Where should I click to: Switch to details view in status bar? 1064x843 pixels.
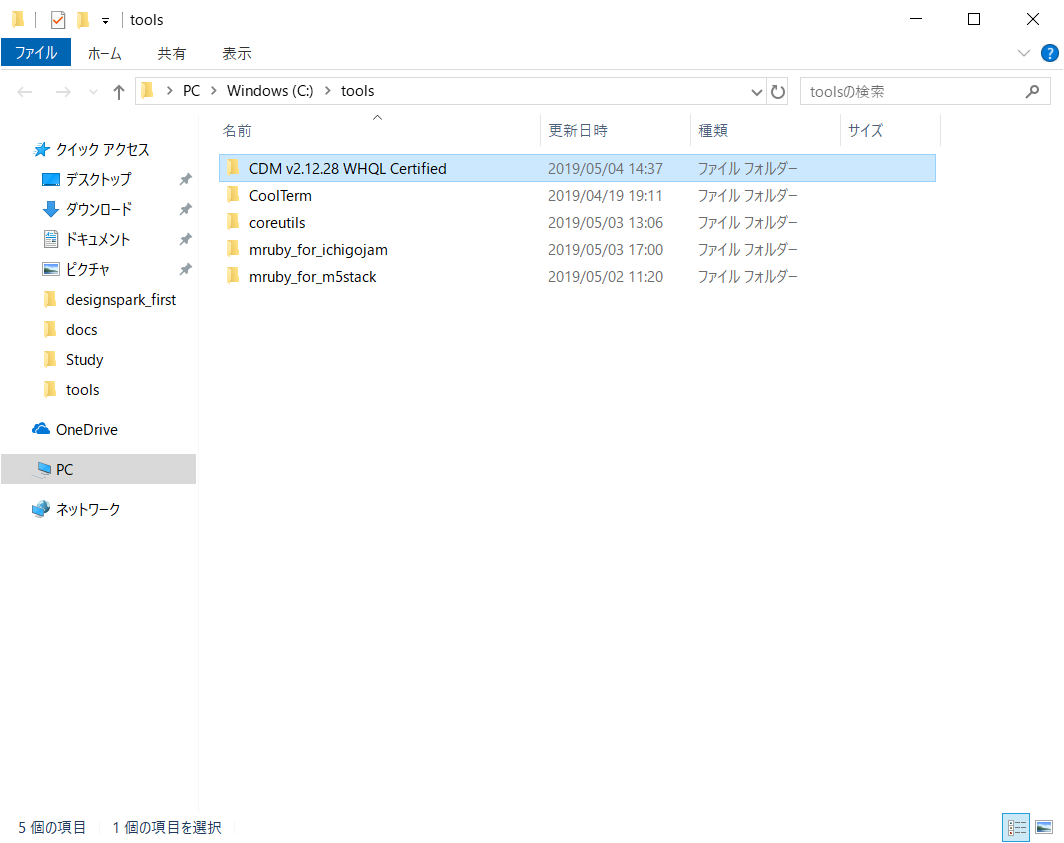pos(1016,827)
